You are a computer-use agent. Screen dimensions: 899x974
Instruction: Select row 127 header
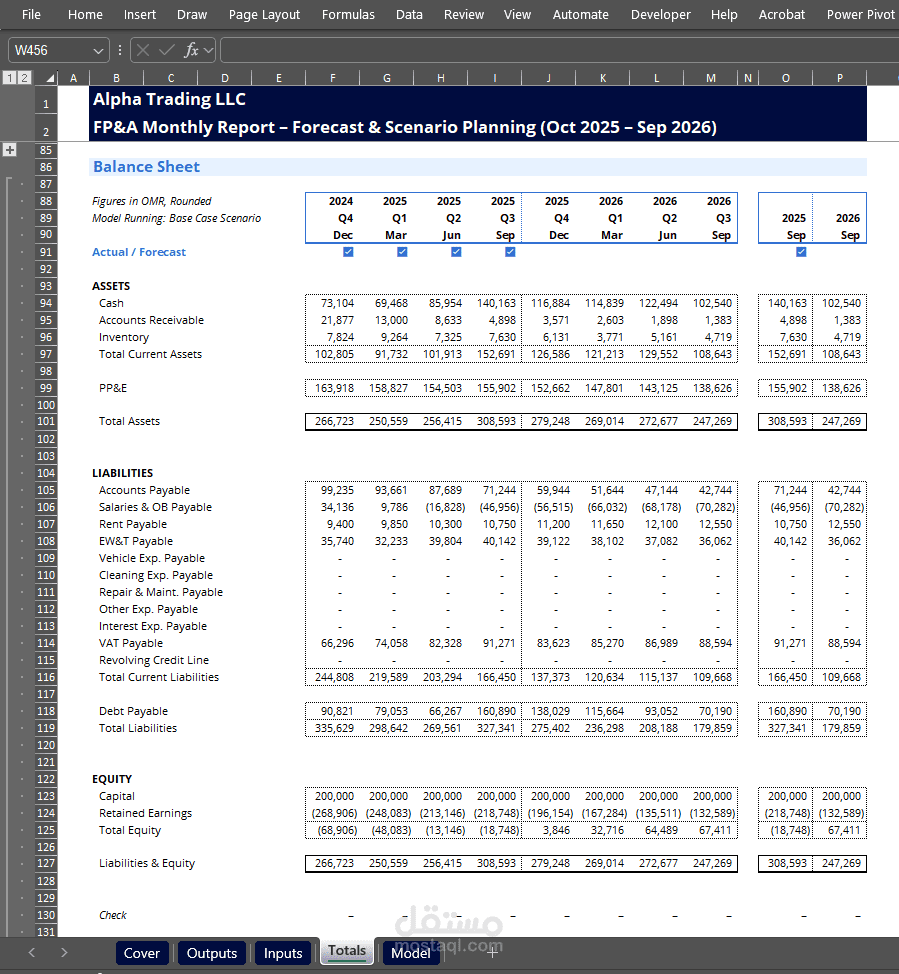[x=46, y=863]
